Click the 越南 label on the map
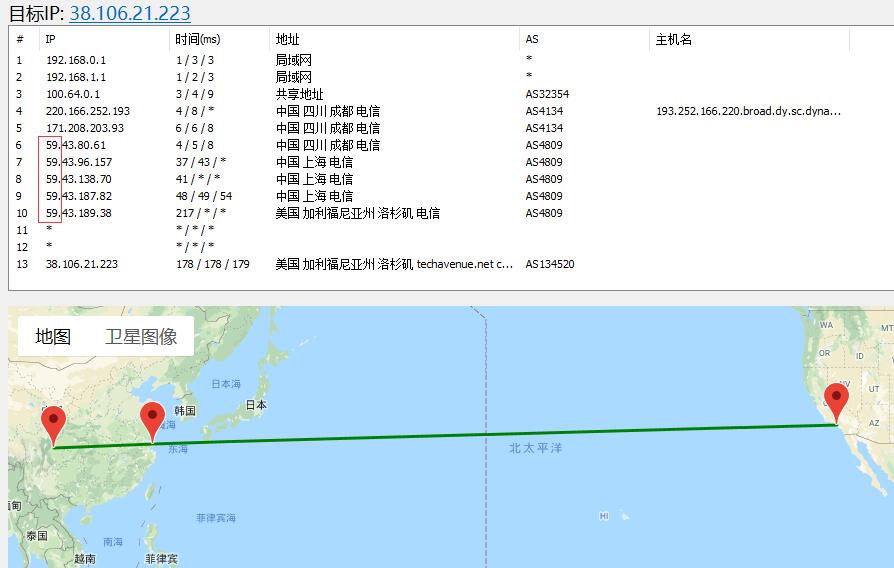The height and width of the screenshot is (568, 894). 85,559
